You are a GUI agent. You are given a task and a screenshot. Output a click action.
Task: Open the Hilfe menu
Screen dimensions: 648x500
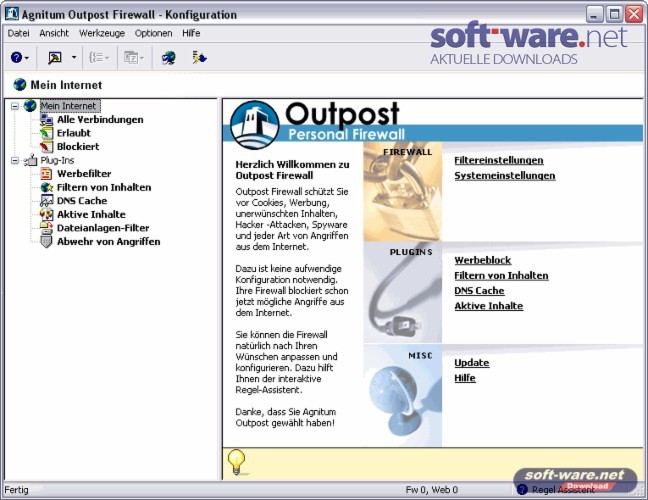[191, 33]
